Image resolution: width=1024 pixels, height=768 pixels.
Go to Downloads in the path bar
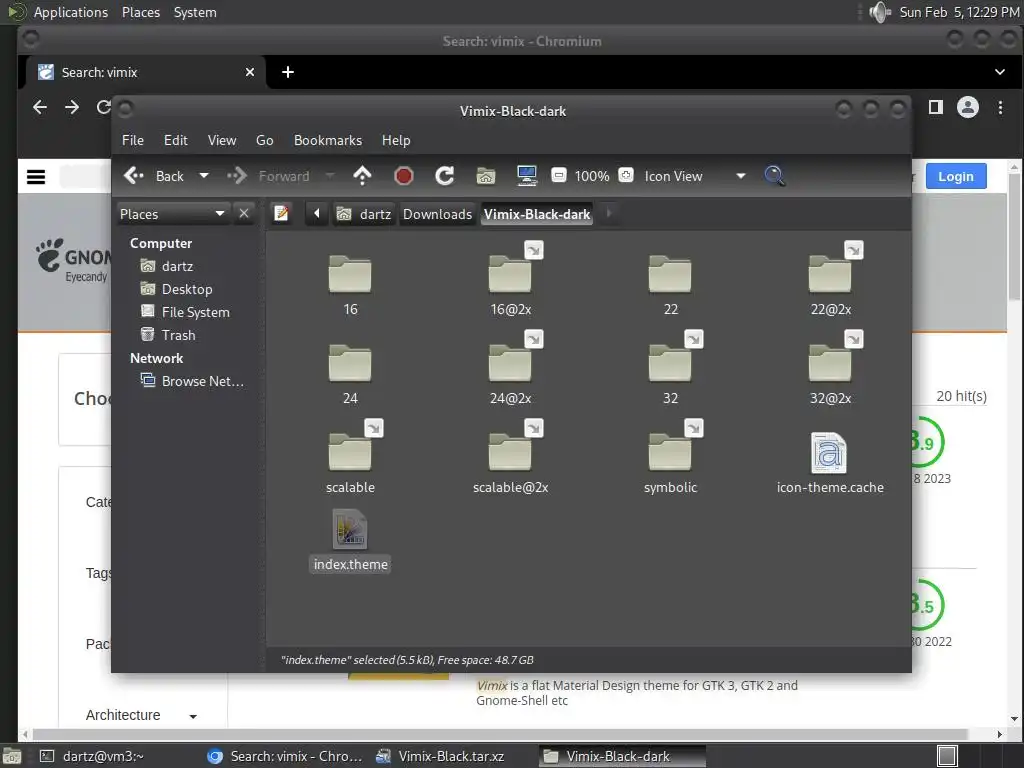point(438,214)
